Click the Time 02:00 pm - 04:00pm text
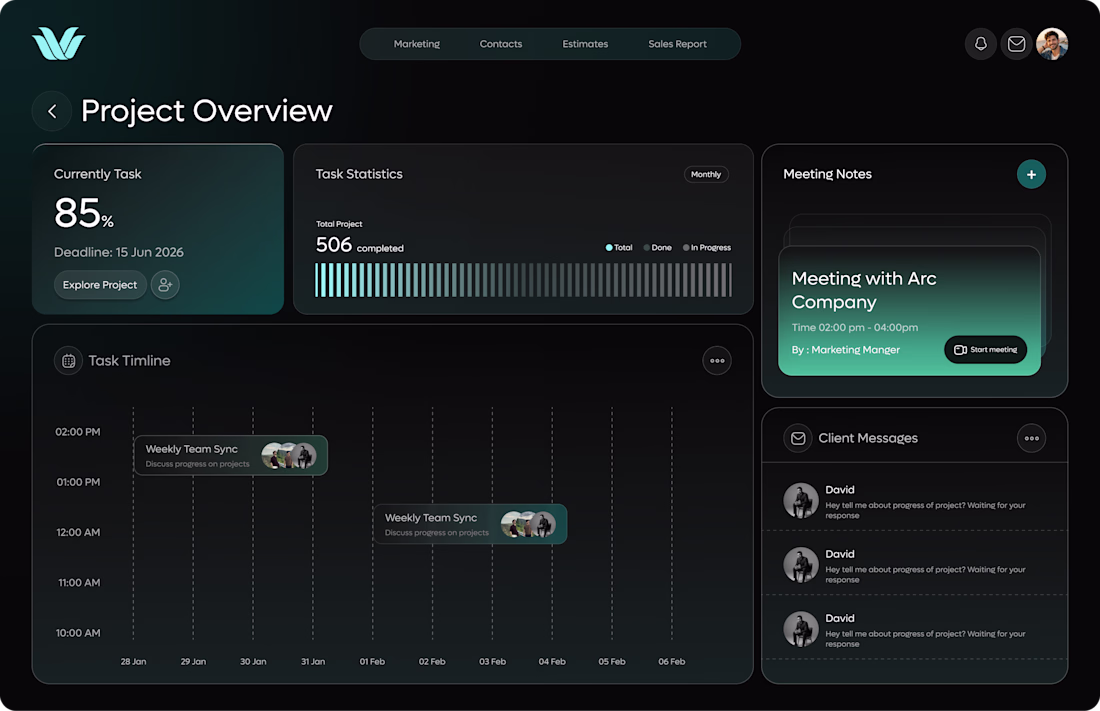 click(x=854, y=328)
